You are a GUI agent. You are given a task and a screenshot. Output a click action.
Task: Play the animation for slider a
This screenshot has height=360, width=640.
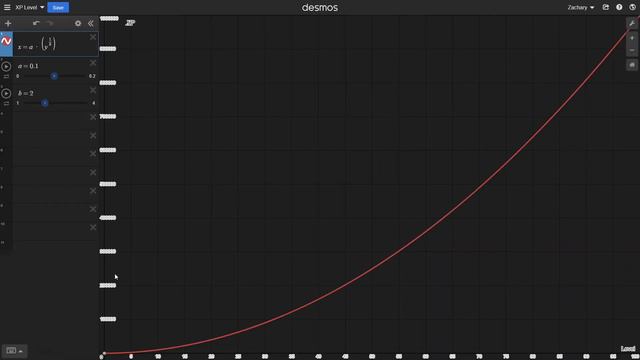coord(6,66)
